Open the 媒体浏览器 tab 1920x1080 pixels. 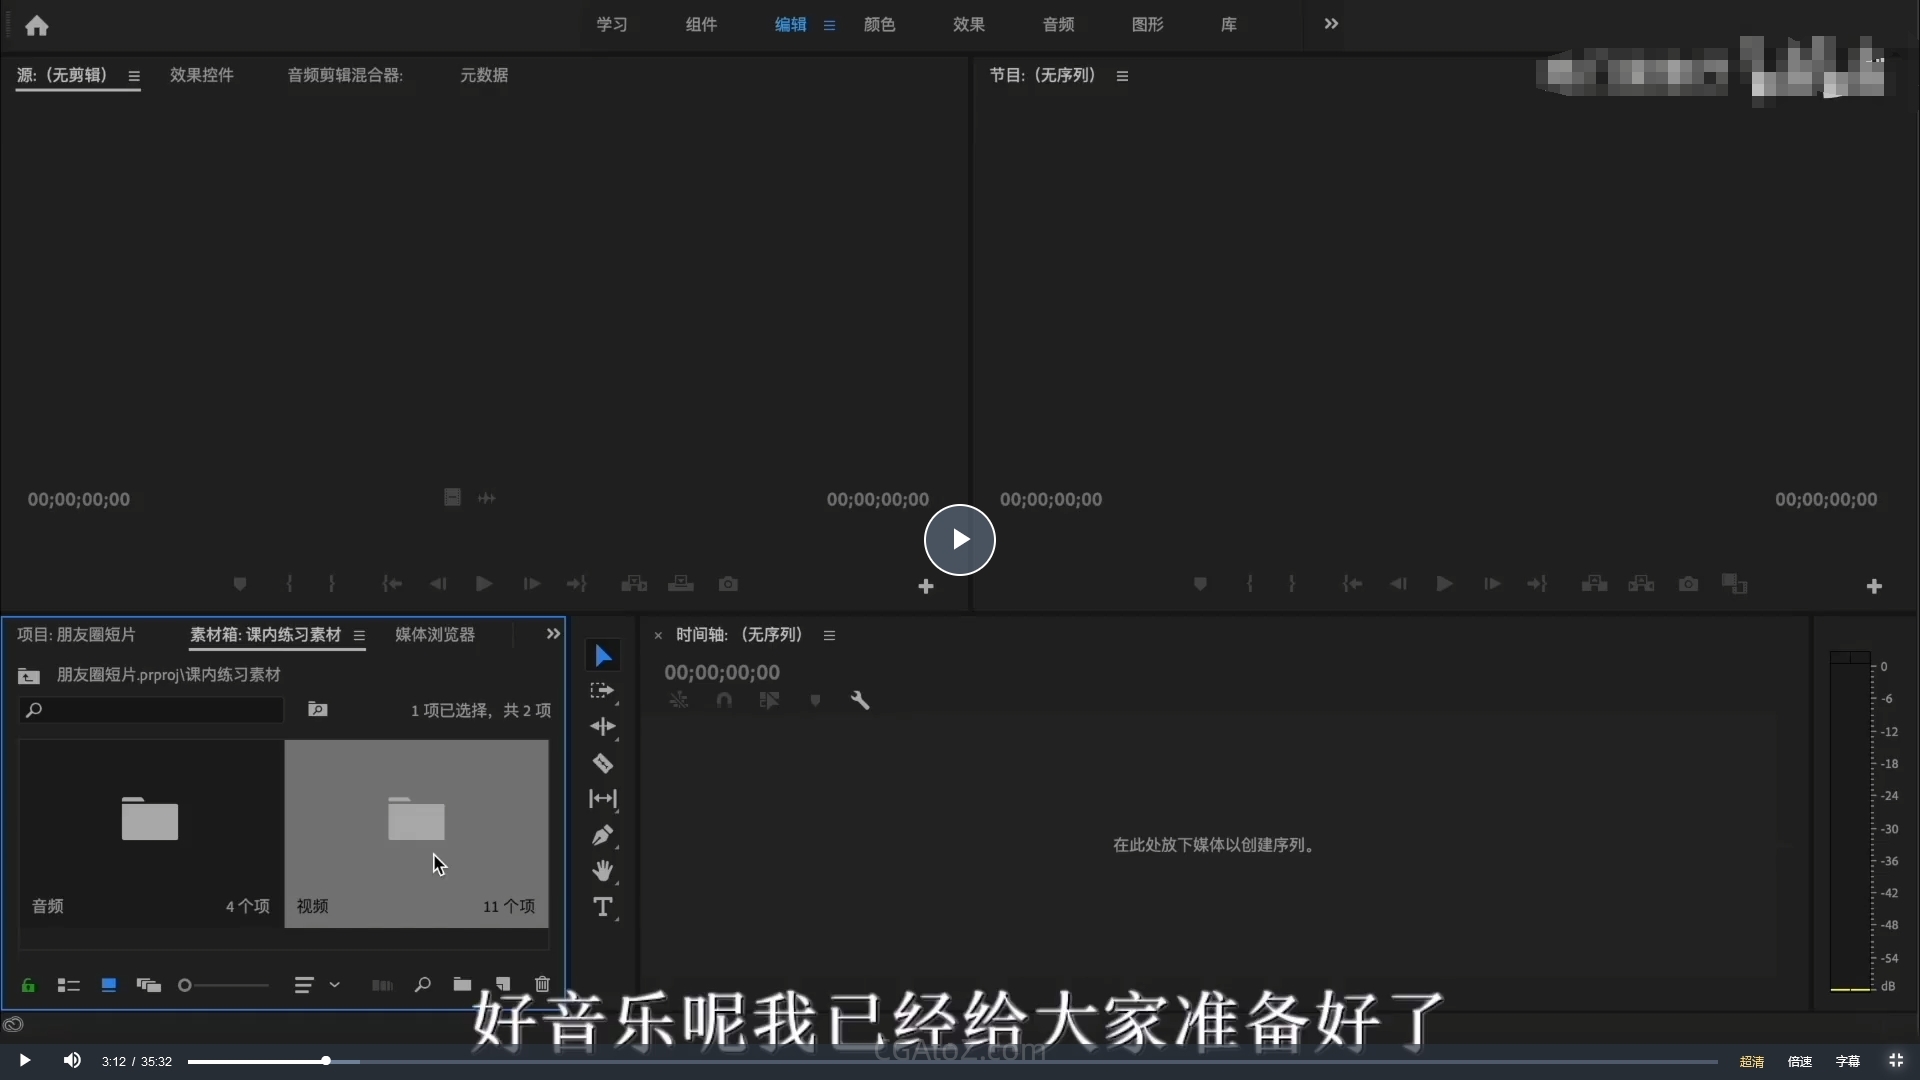click(434, 635)
